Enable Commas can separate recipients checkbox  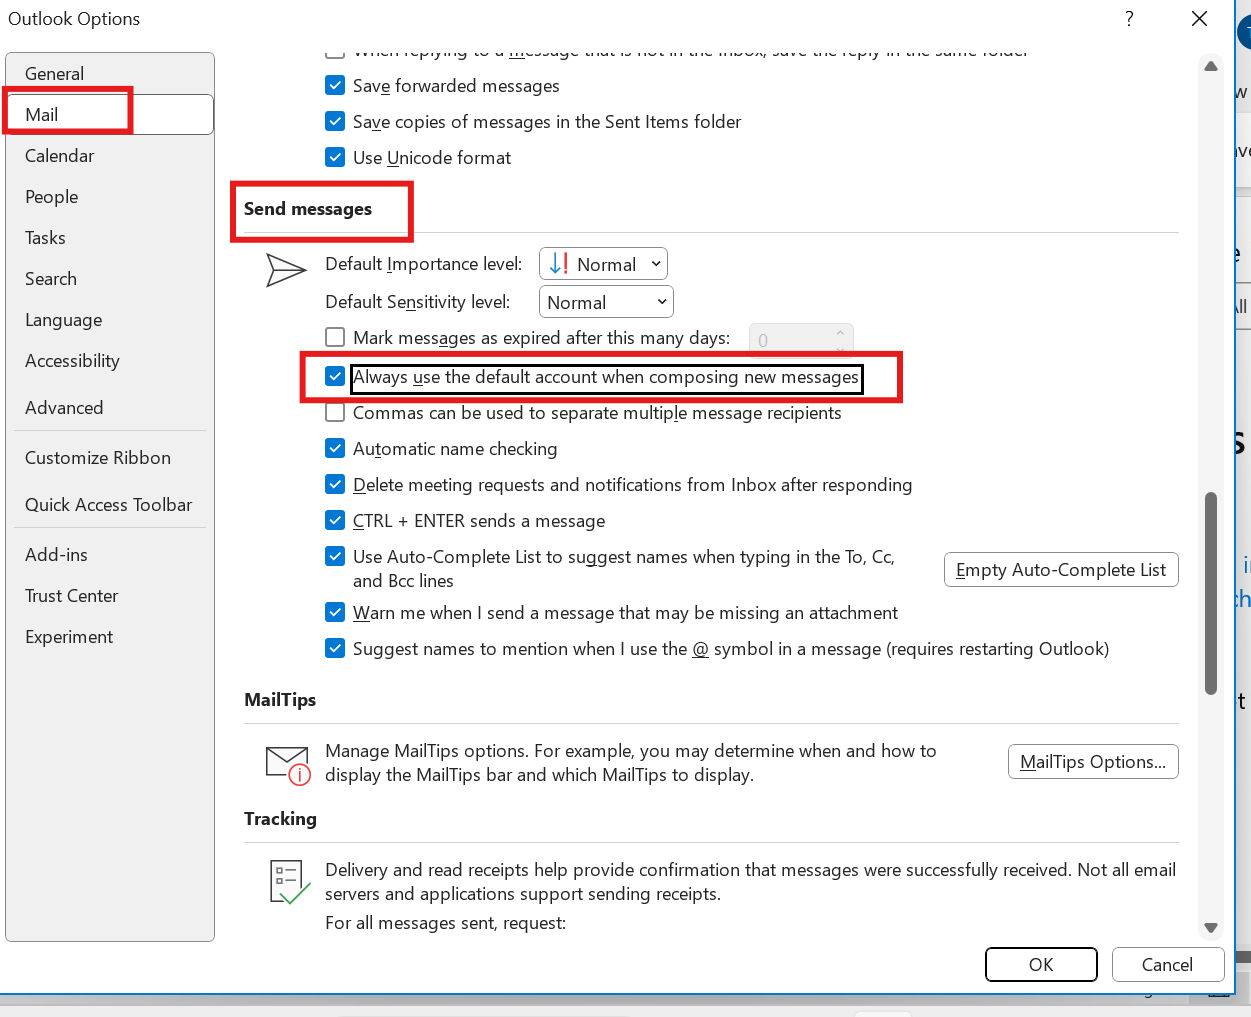[x=335, y=413]
